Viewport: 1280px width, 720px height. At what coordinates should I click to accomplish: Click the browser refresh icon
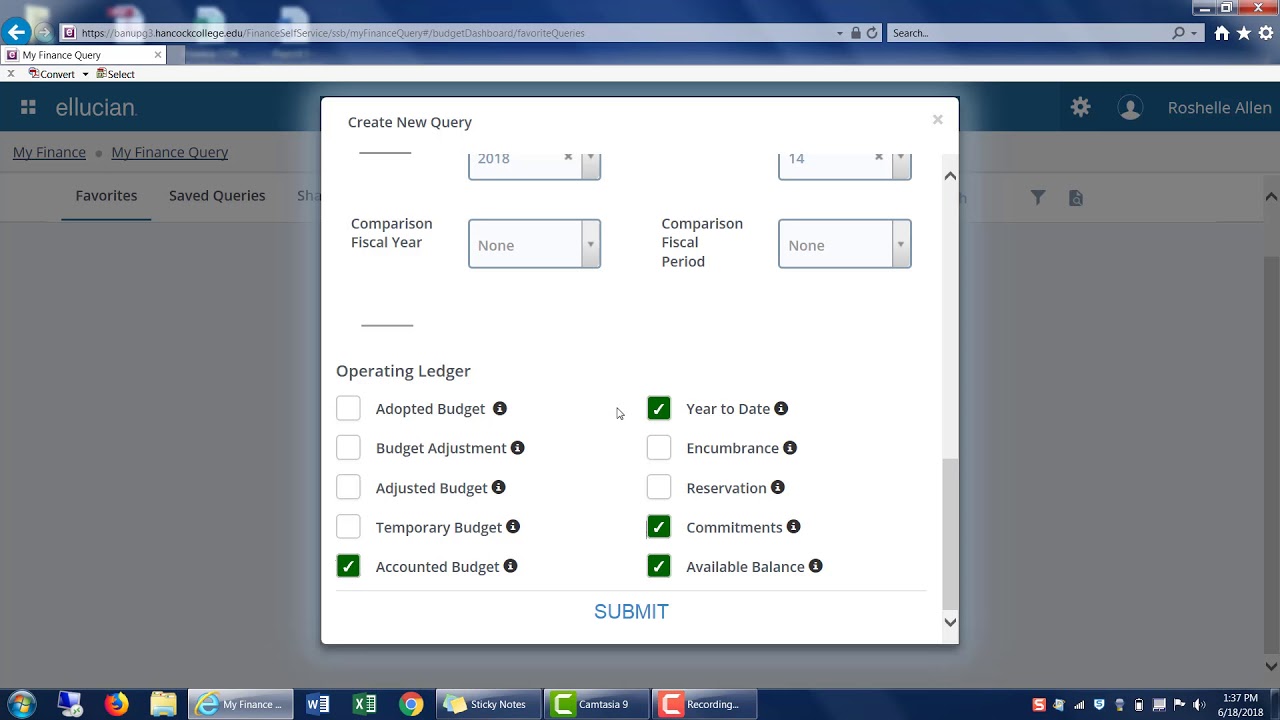871,33
